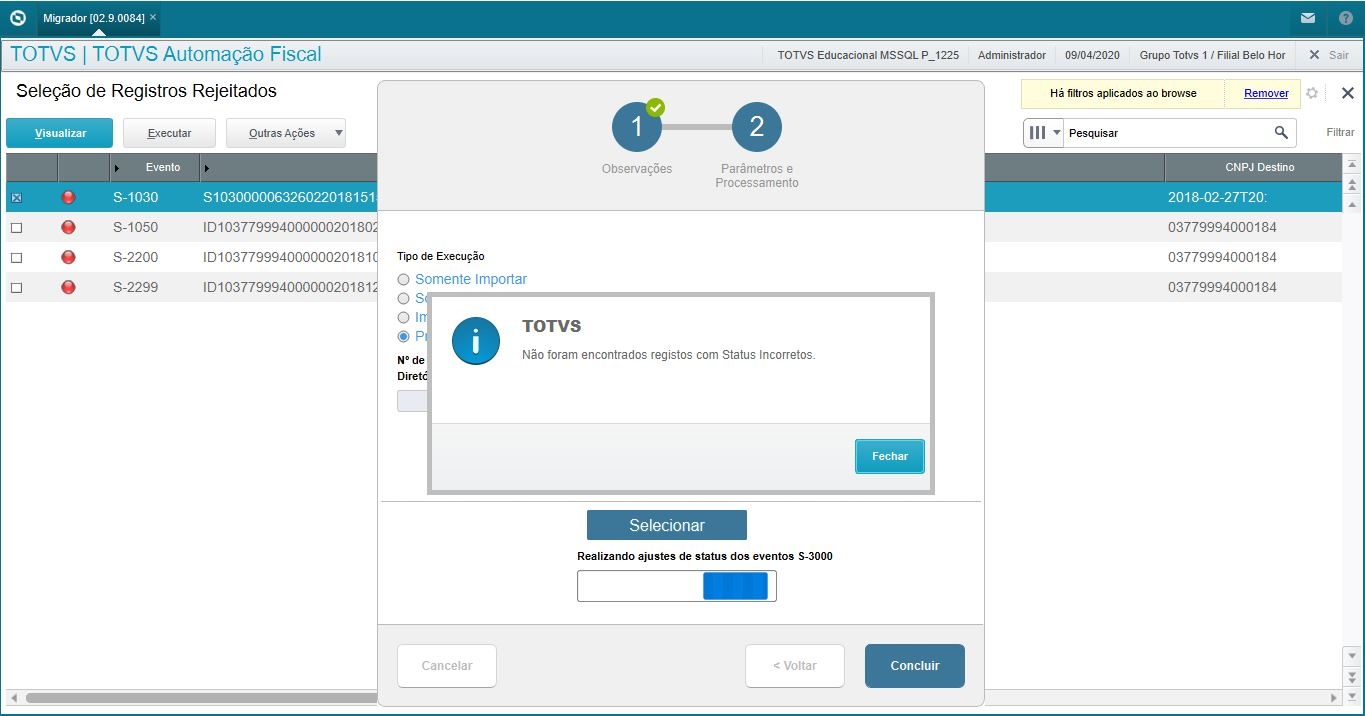
Task: Click the magnifier icon in Pesquisar field
Action: click(1281, 132)
